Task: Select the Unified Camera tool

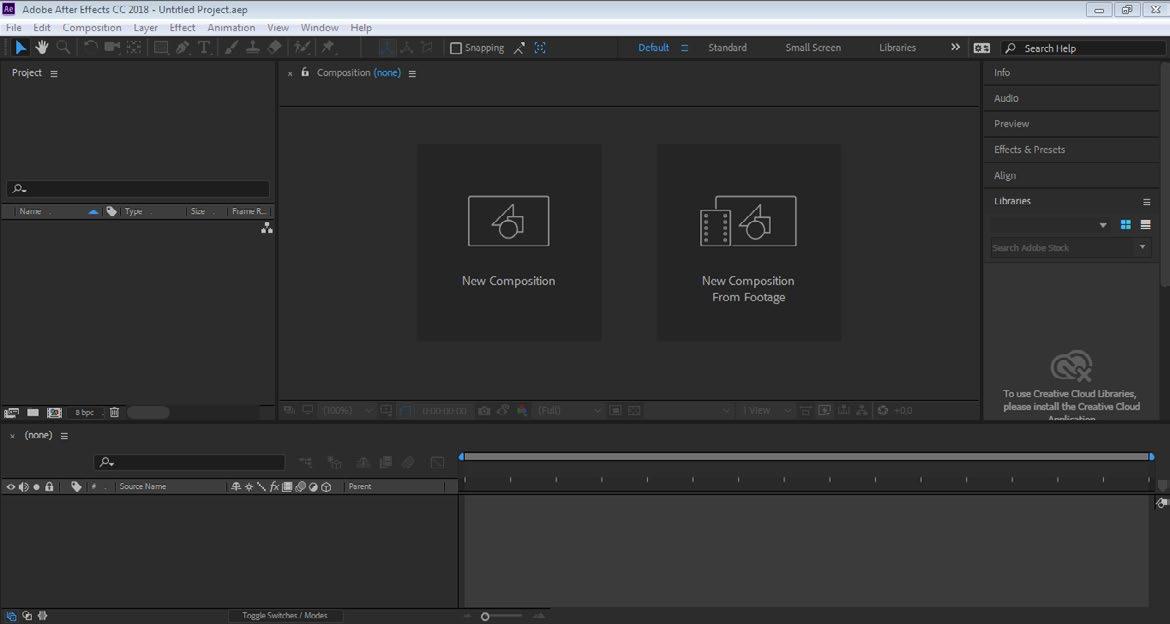Action: (112, 47)
